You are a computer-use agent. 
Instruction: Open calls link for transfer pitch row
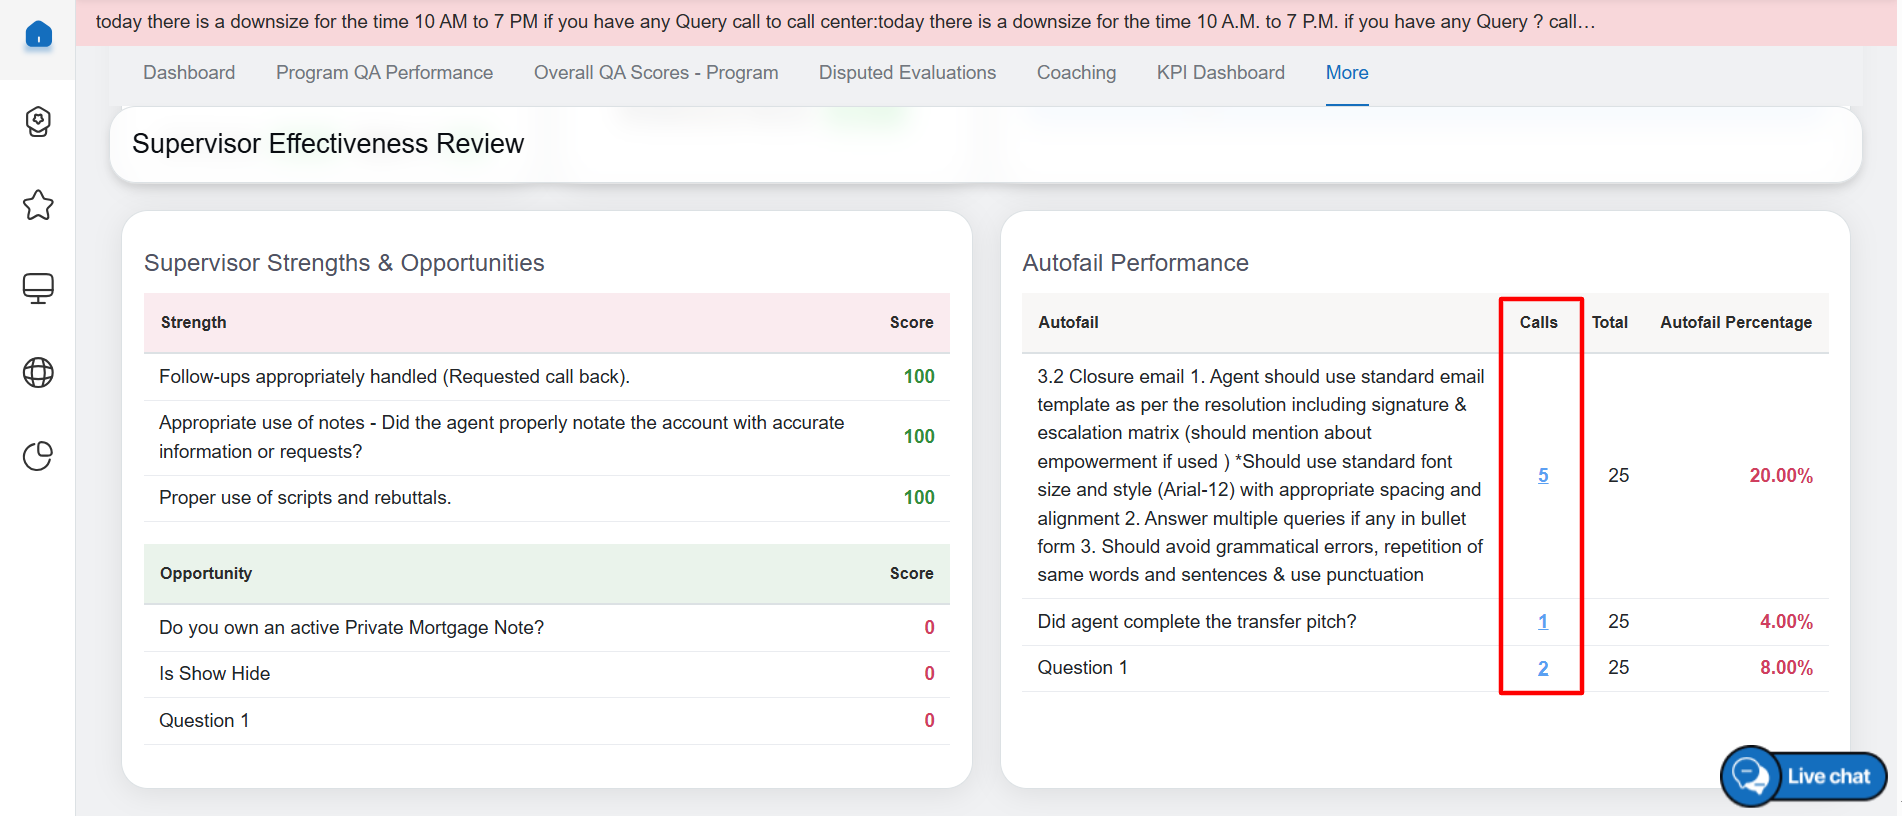(x=1543, y=622)
